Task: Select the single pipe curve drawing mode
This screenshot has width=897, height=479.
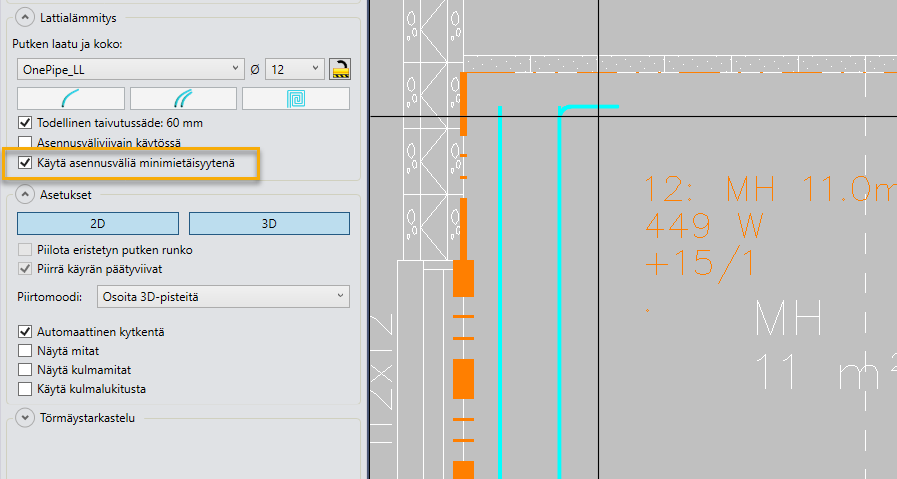Action: (71, 98)
